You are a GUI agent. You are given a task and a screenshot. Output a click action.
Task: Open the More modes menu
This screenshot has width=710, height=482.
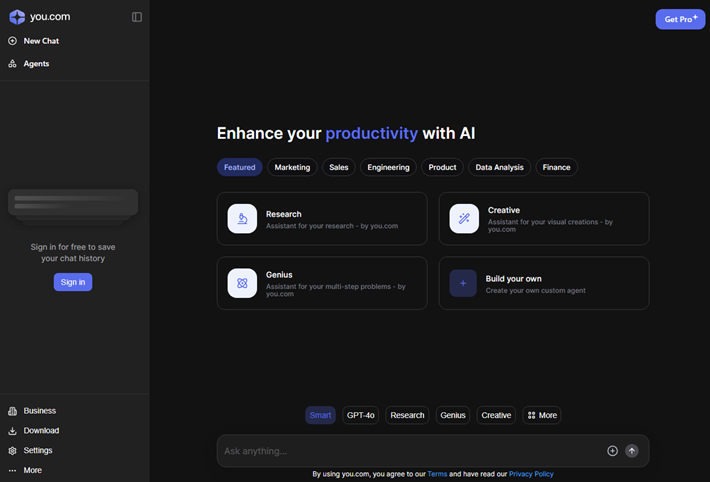[542, 415]
